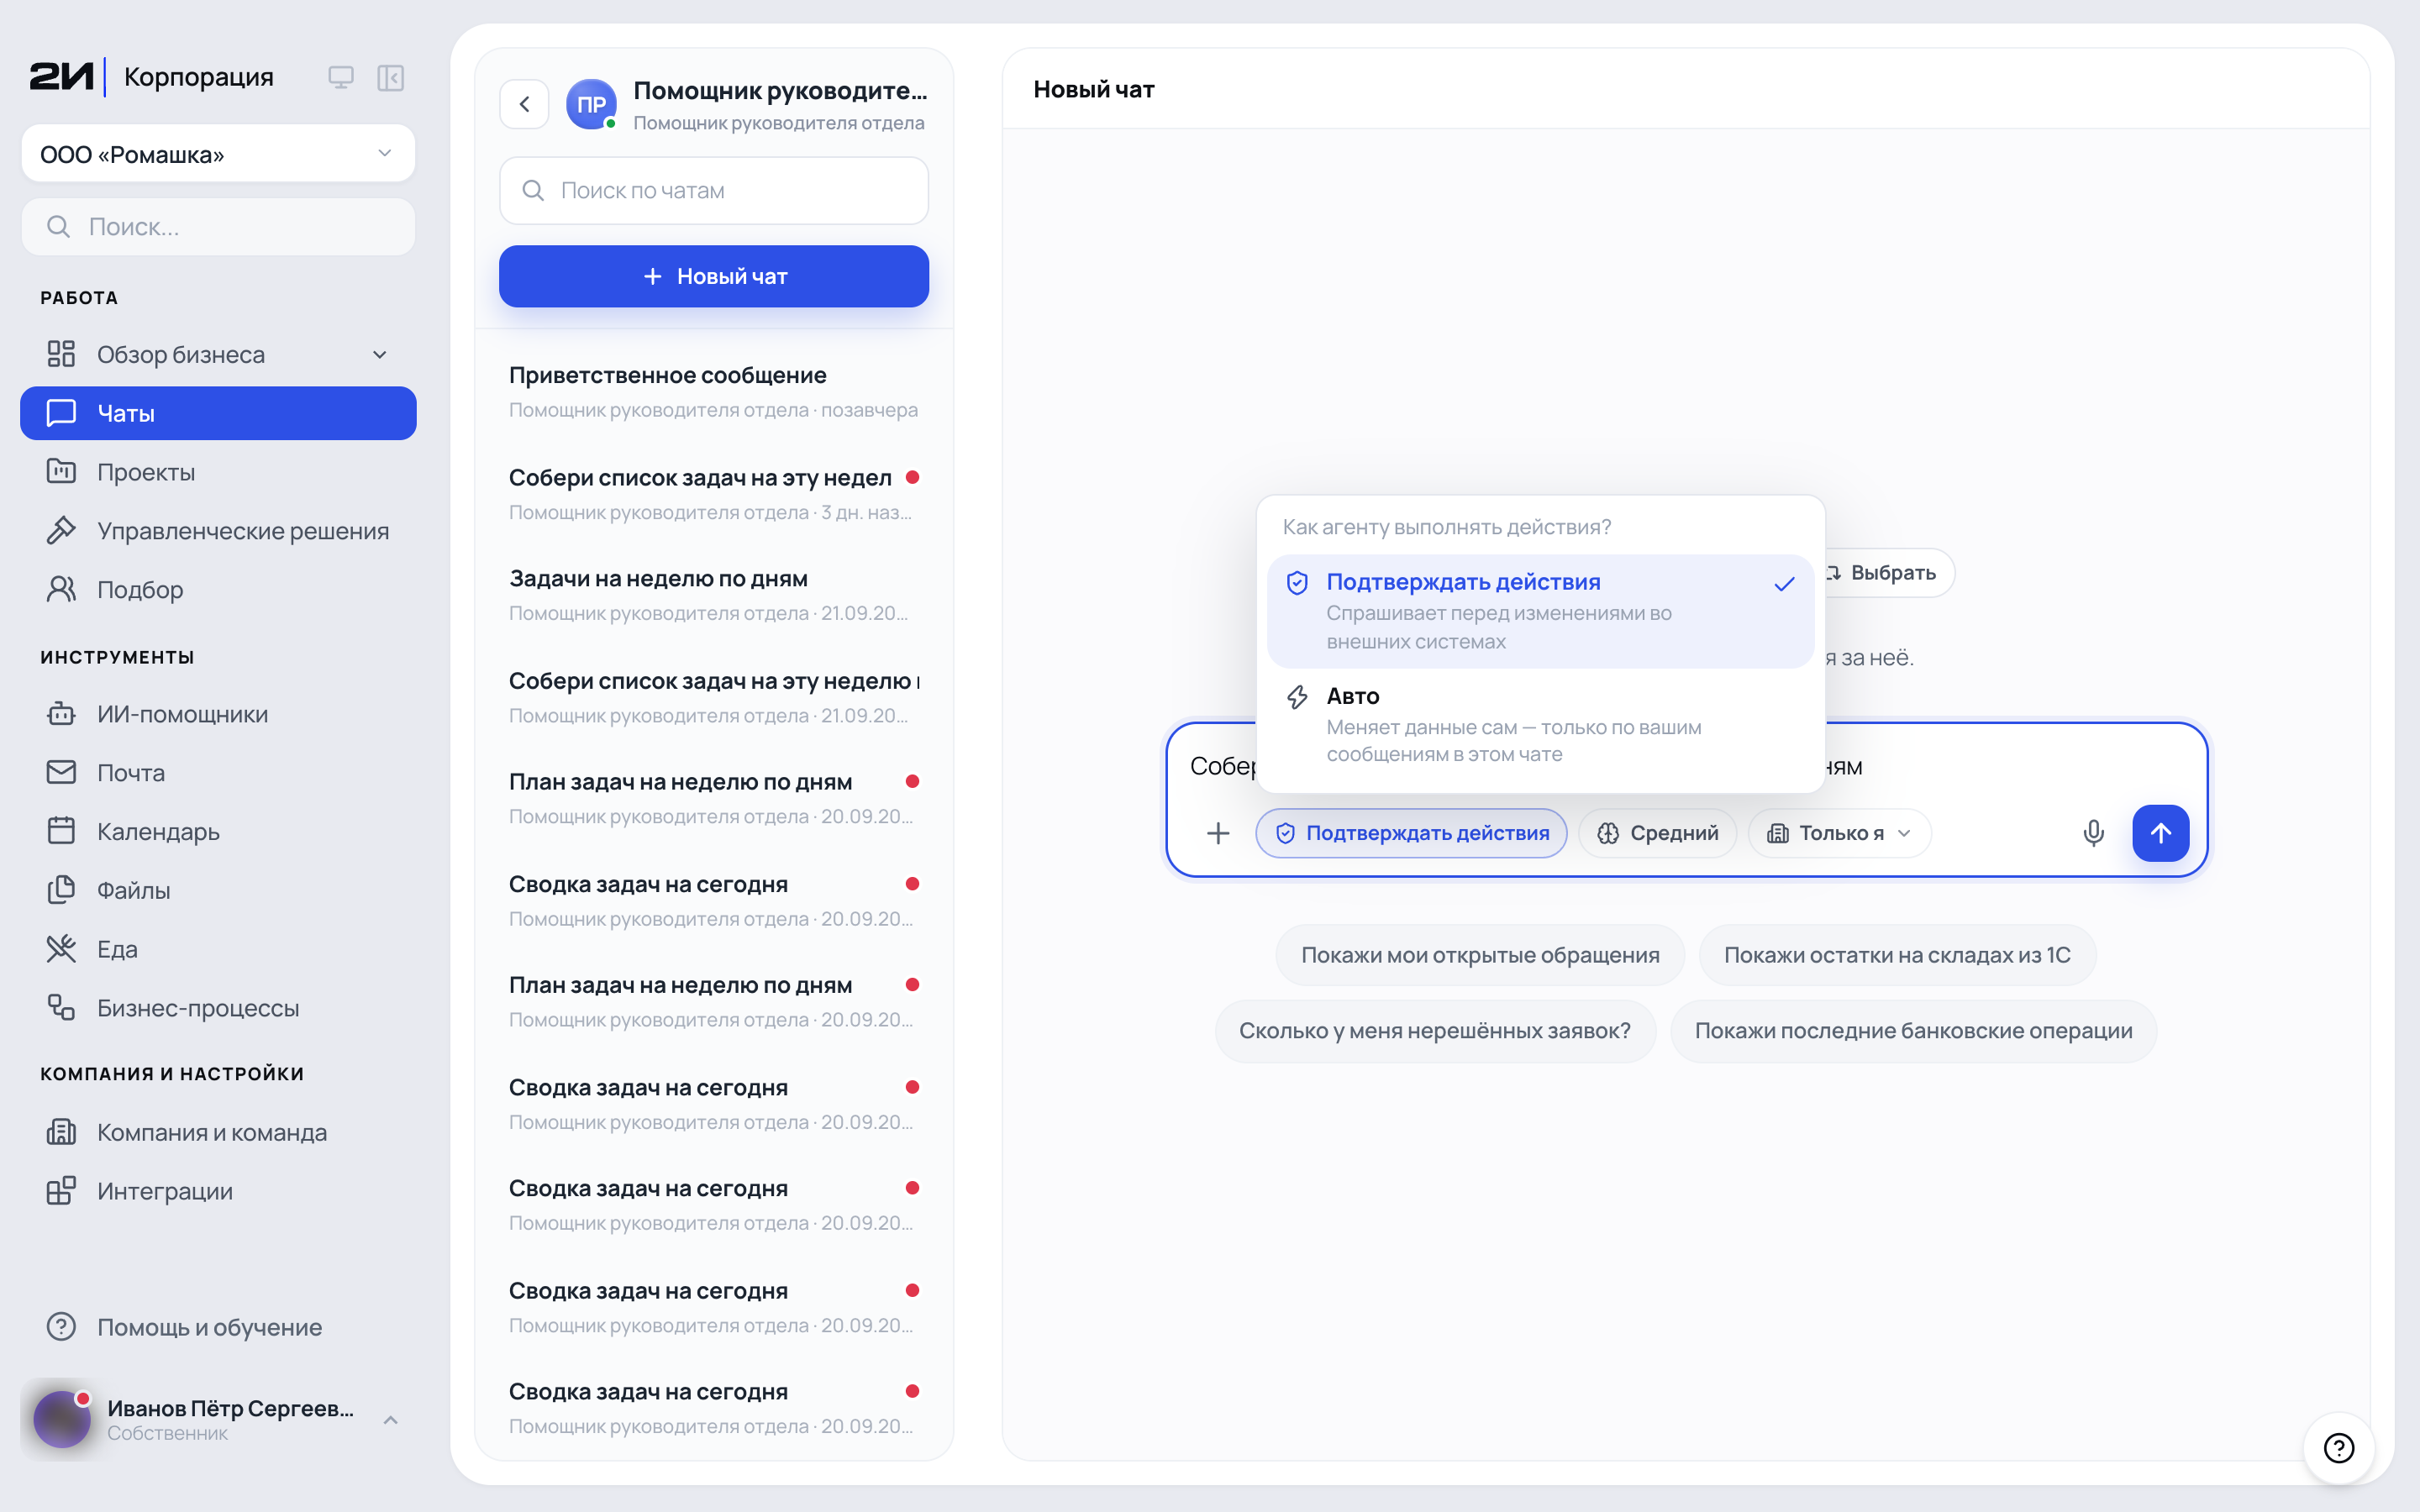
Task: Pick suggestion Покажи остатки на складах из 1С
Action: tap(1897, 955)
